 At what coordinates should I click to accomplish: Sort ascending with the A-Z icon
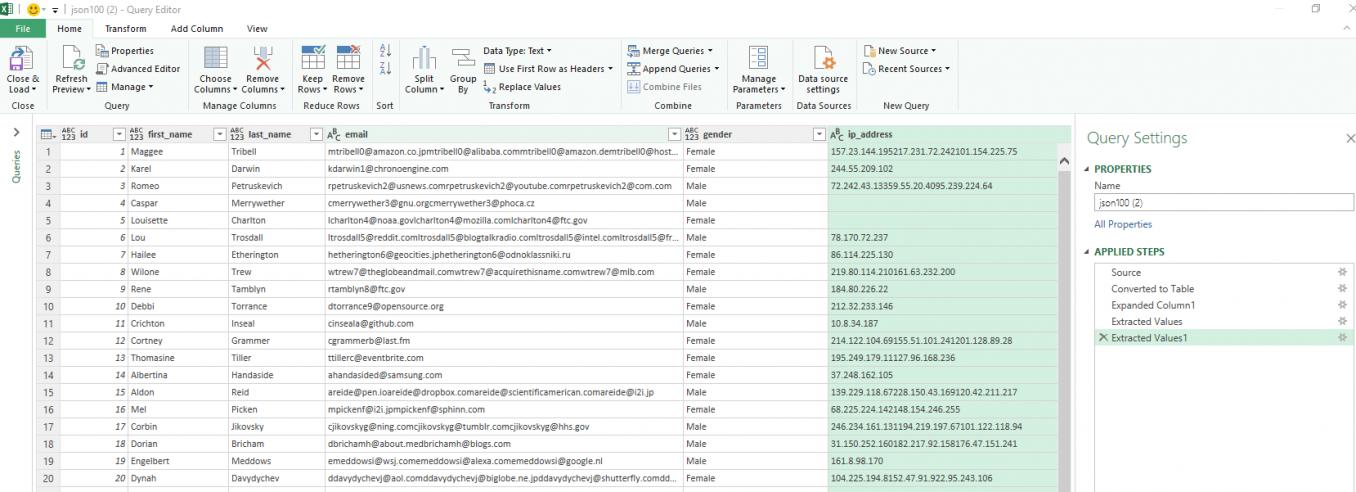coord(385,52)
